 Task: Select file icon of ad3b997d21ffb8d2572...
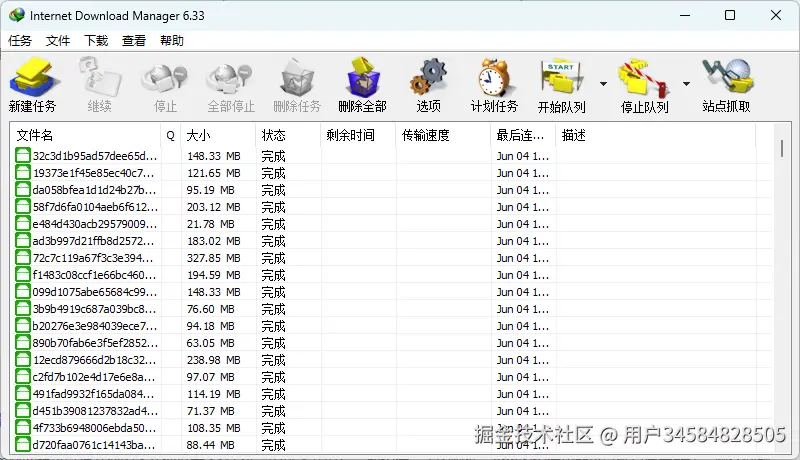click(22, 241)
